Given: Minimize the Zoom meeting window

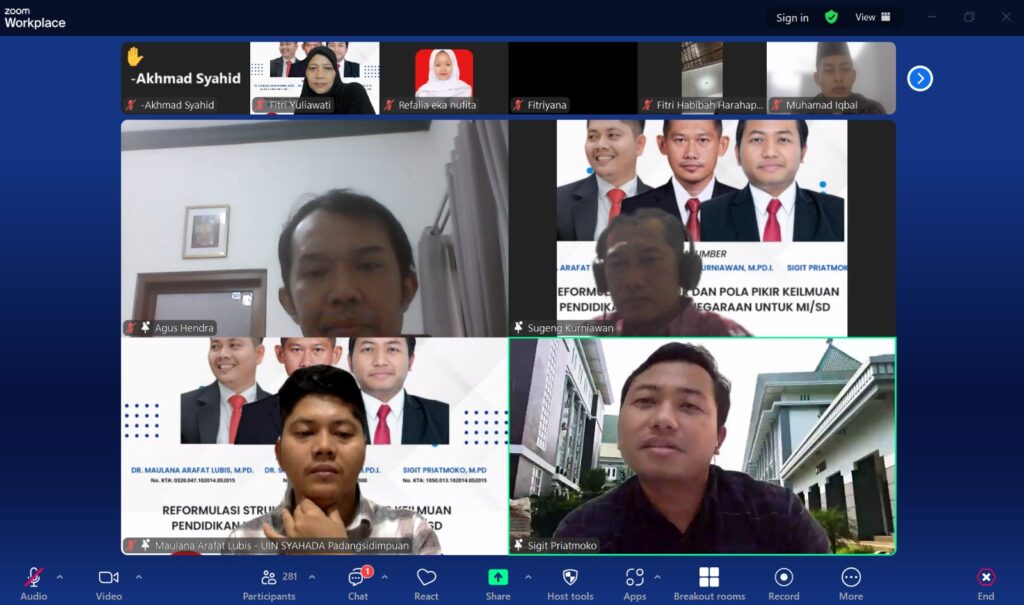Looking at the screenshot, I should [932, 17].
